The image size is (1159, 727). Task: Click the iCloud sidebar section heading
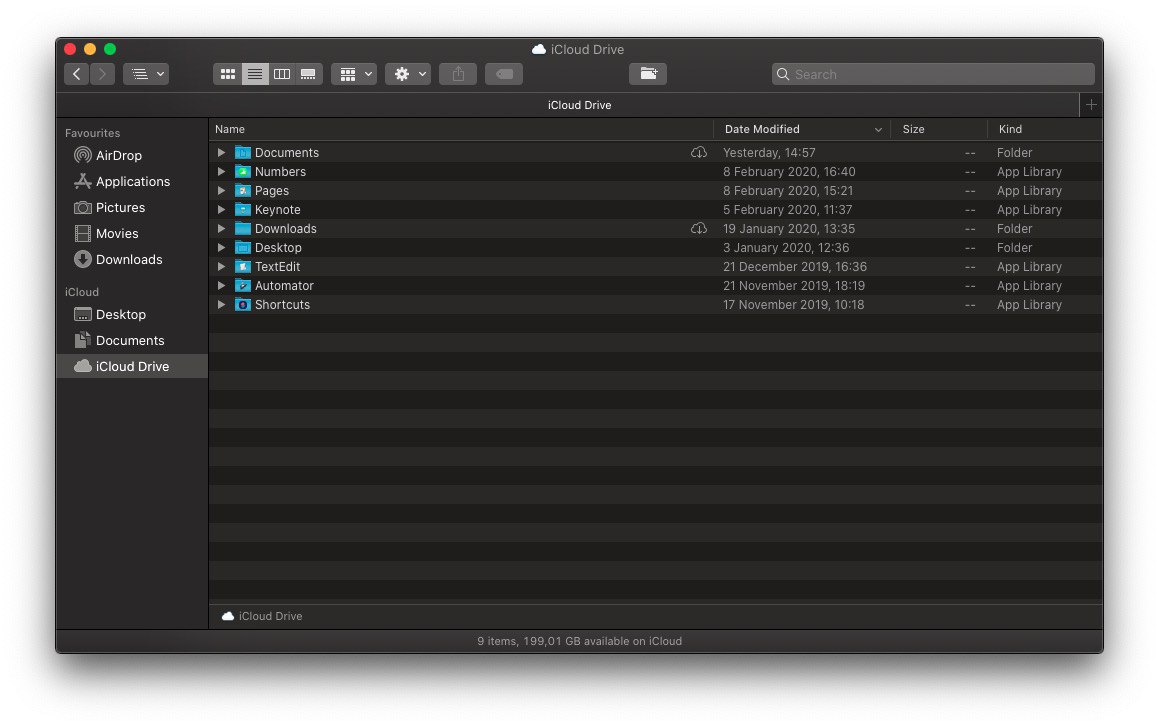pos(81,292)
